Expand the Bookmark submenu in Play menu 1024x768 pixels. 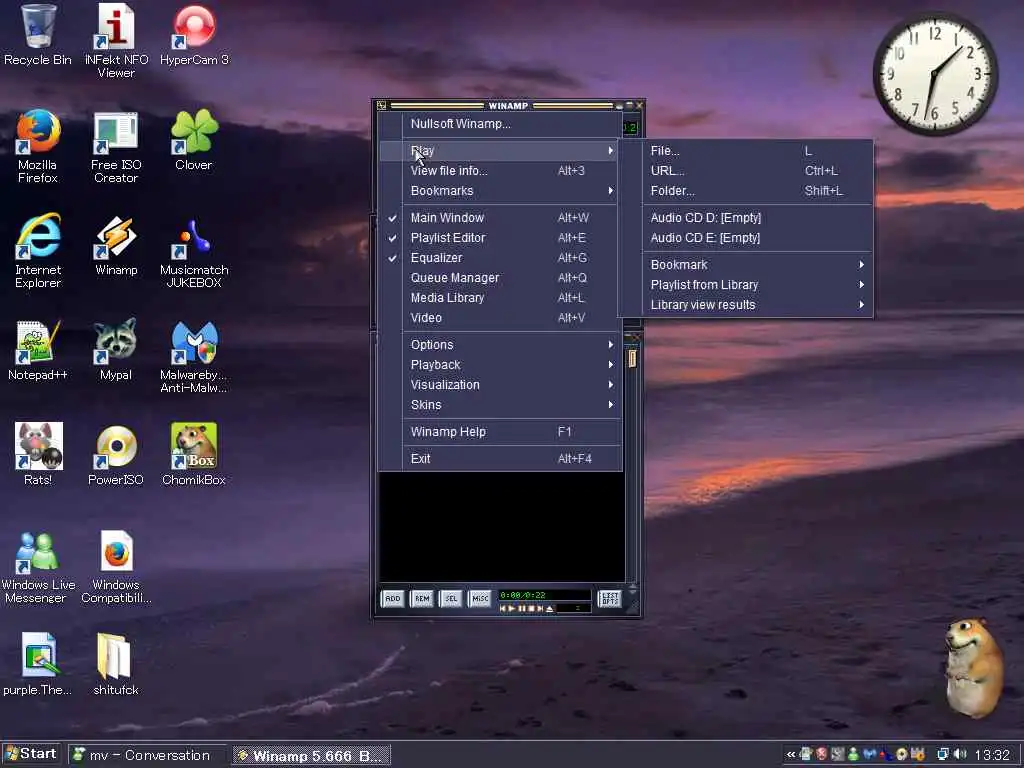click(x=746, y=264)
